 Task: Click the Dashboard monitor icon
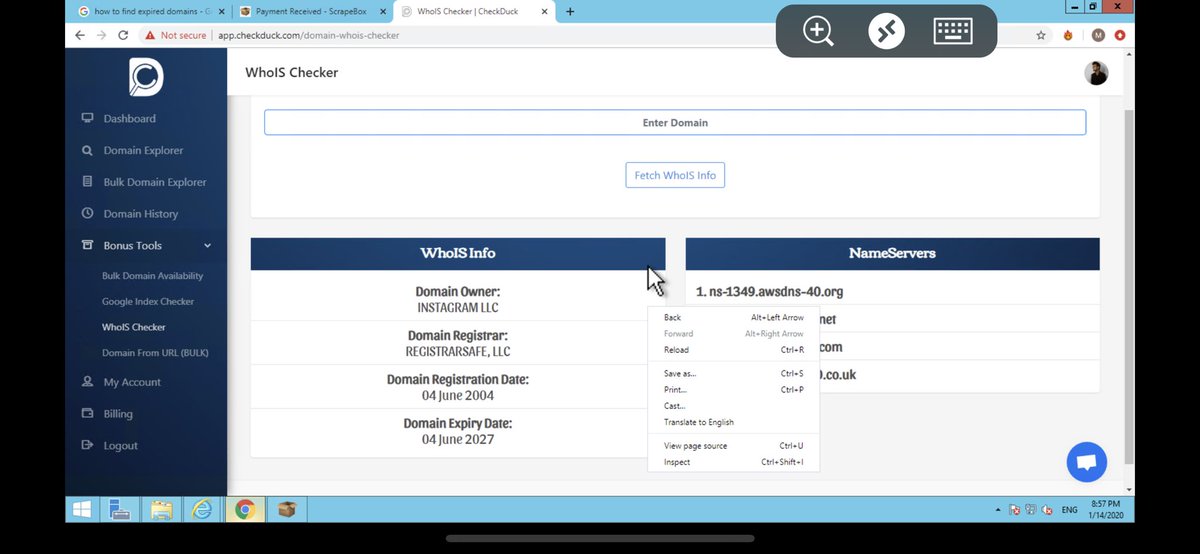click(x=87, y=118)
